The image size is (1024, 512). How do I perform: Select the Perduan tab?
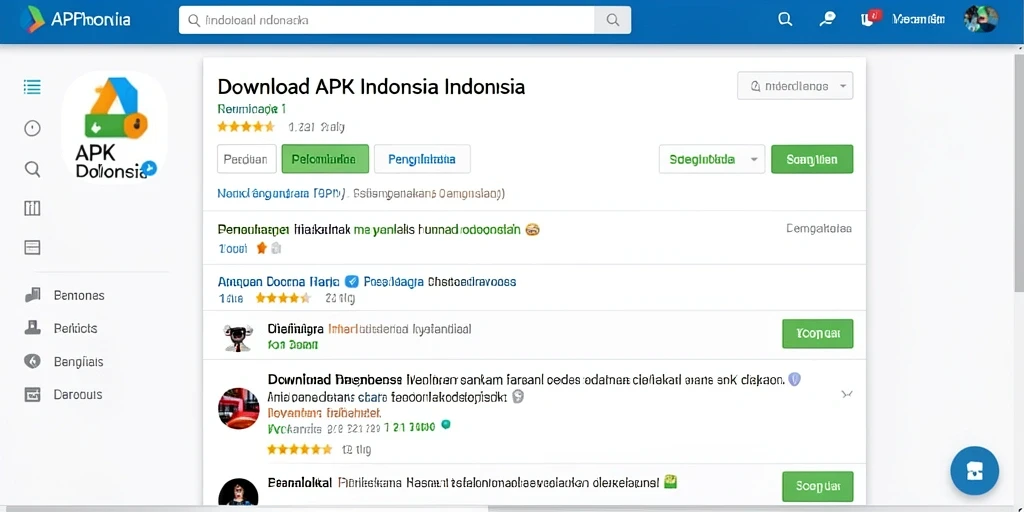point(246,159)
